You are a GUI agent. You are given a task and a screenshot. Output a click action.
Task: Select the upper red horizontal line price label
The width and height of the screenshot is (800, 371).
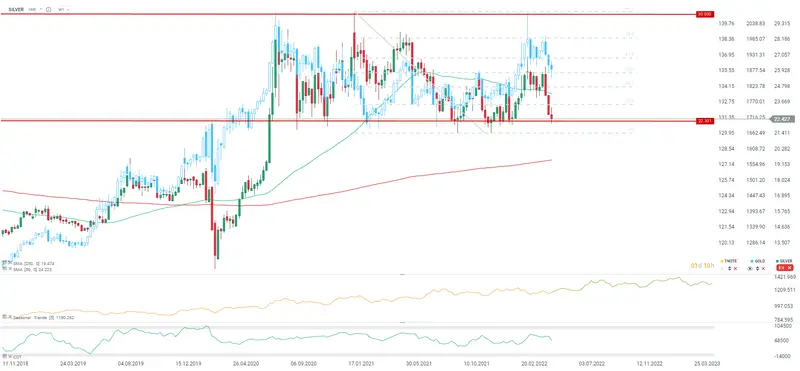tap(704, 14)
